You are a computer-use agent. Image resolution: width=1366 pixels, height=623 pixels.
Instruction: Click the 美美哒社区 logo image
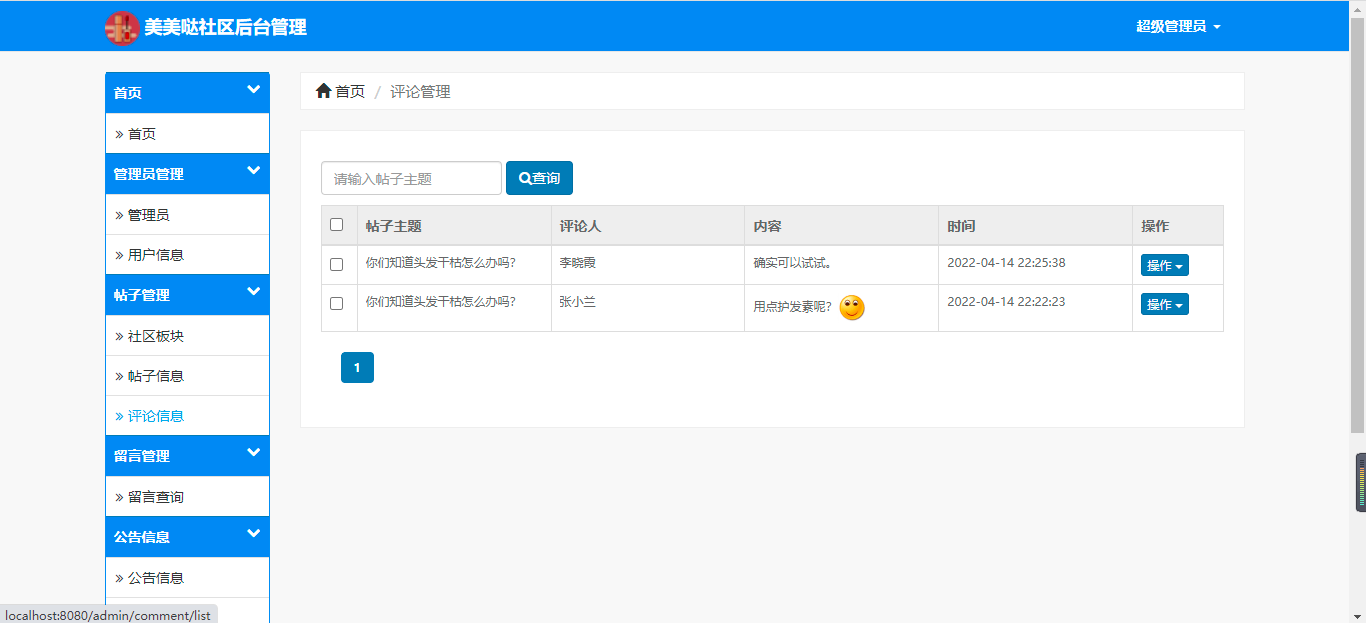[122, 28]
